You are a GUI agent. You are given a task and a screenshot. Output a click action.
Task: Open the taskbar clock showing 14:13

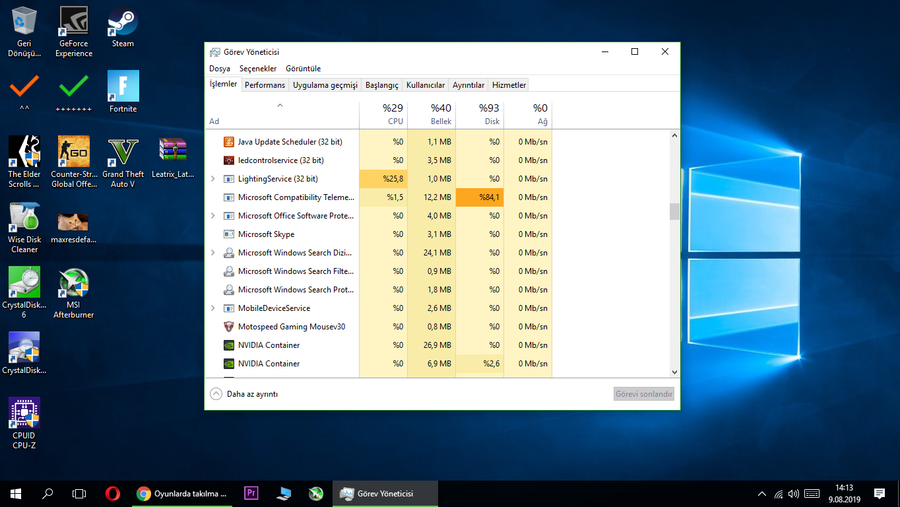[844, 494]
